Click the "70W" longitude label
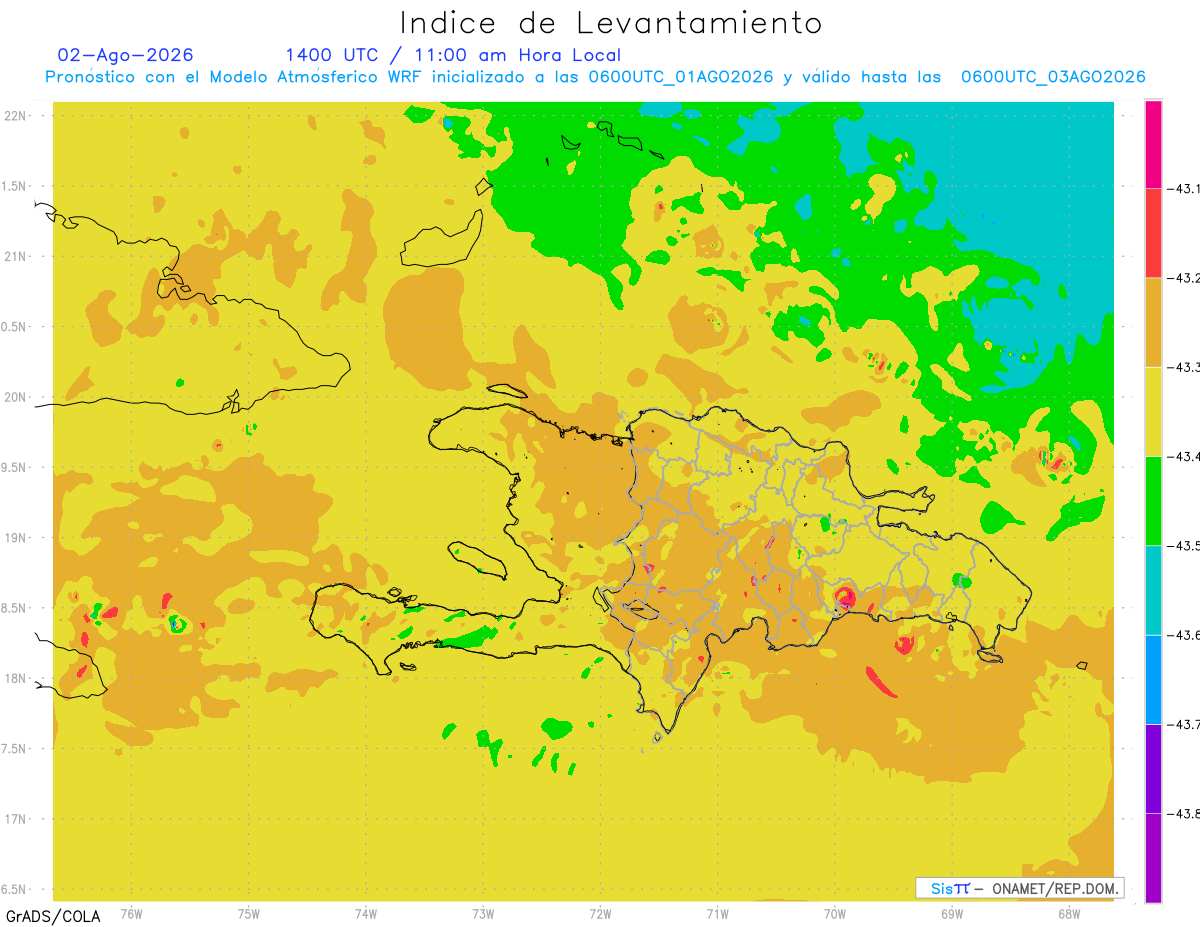Viewport: 1200px width, 927px height. (835, 913)
